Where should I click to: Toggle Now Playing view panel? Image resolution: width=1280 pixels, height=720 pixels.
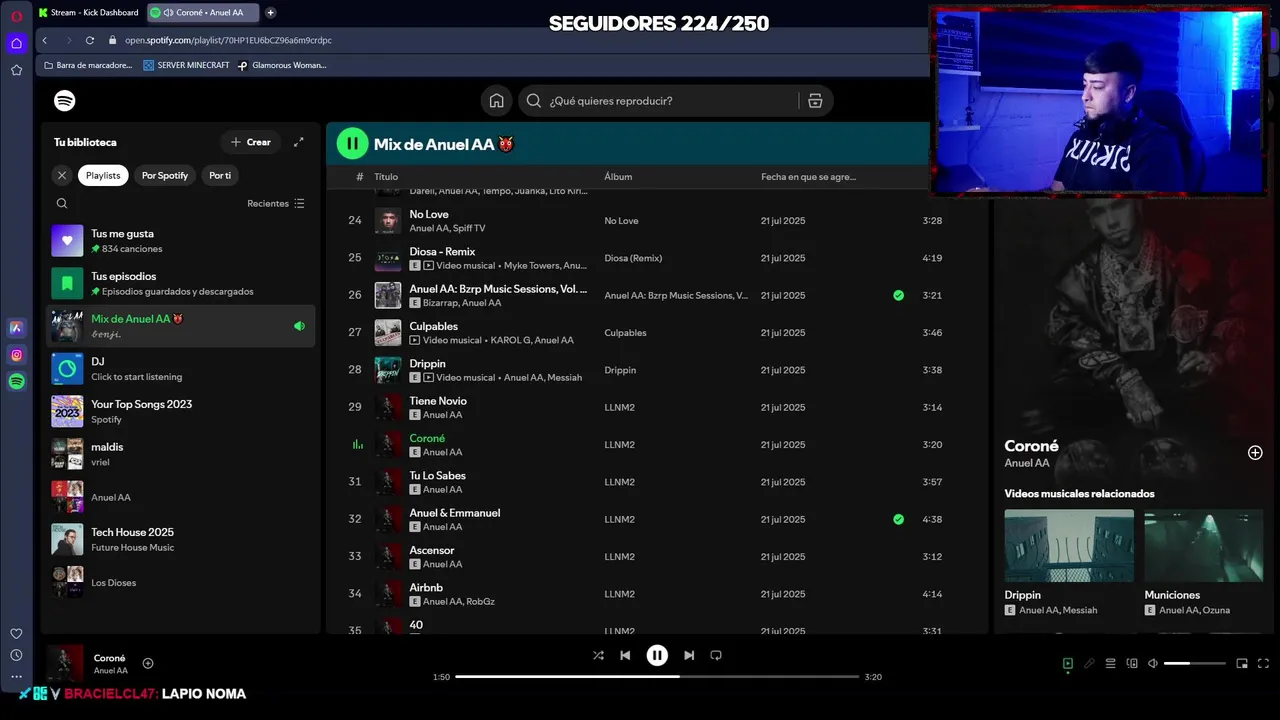tap(1068, 663)
